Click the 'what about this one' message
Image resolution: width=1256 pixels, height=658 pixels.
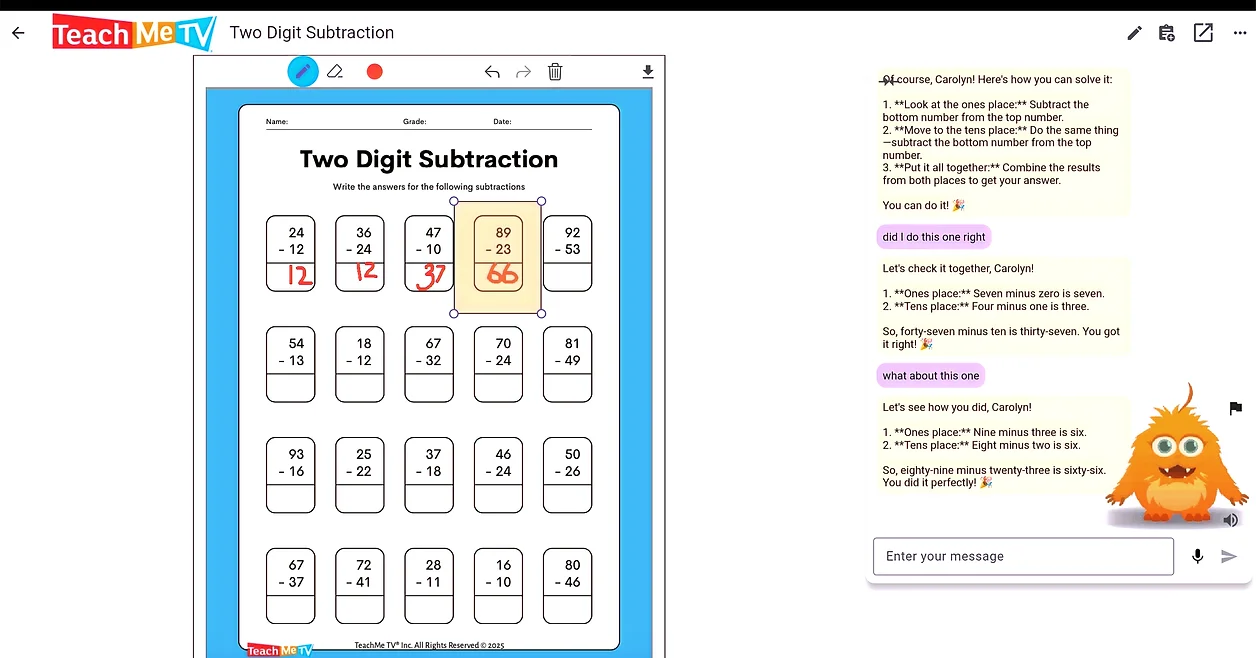tap(930, 376)
